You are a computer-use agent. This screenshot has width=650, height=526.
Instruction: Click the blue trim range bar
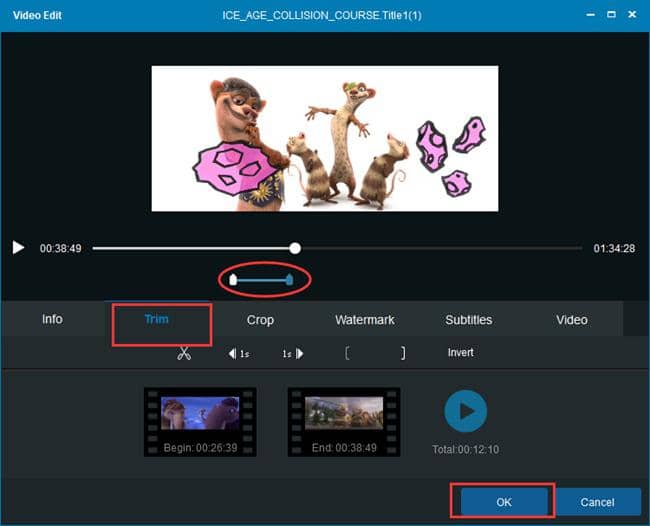(262, 280)
